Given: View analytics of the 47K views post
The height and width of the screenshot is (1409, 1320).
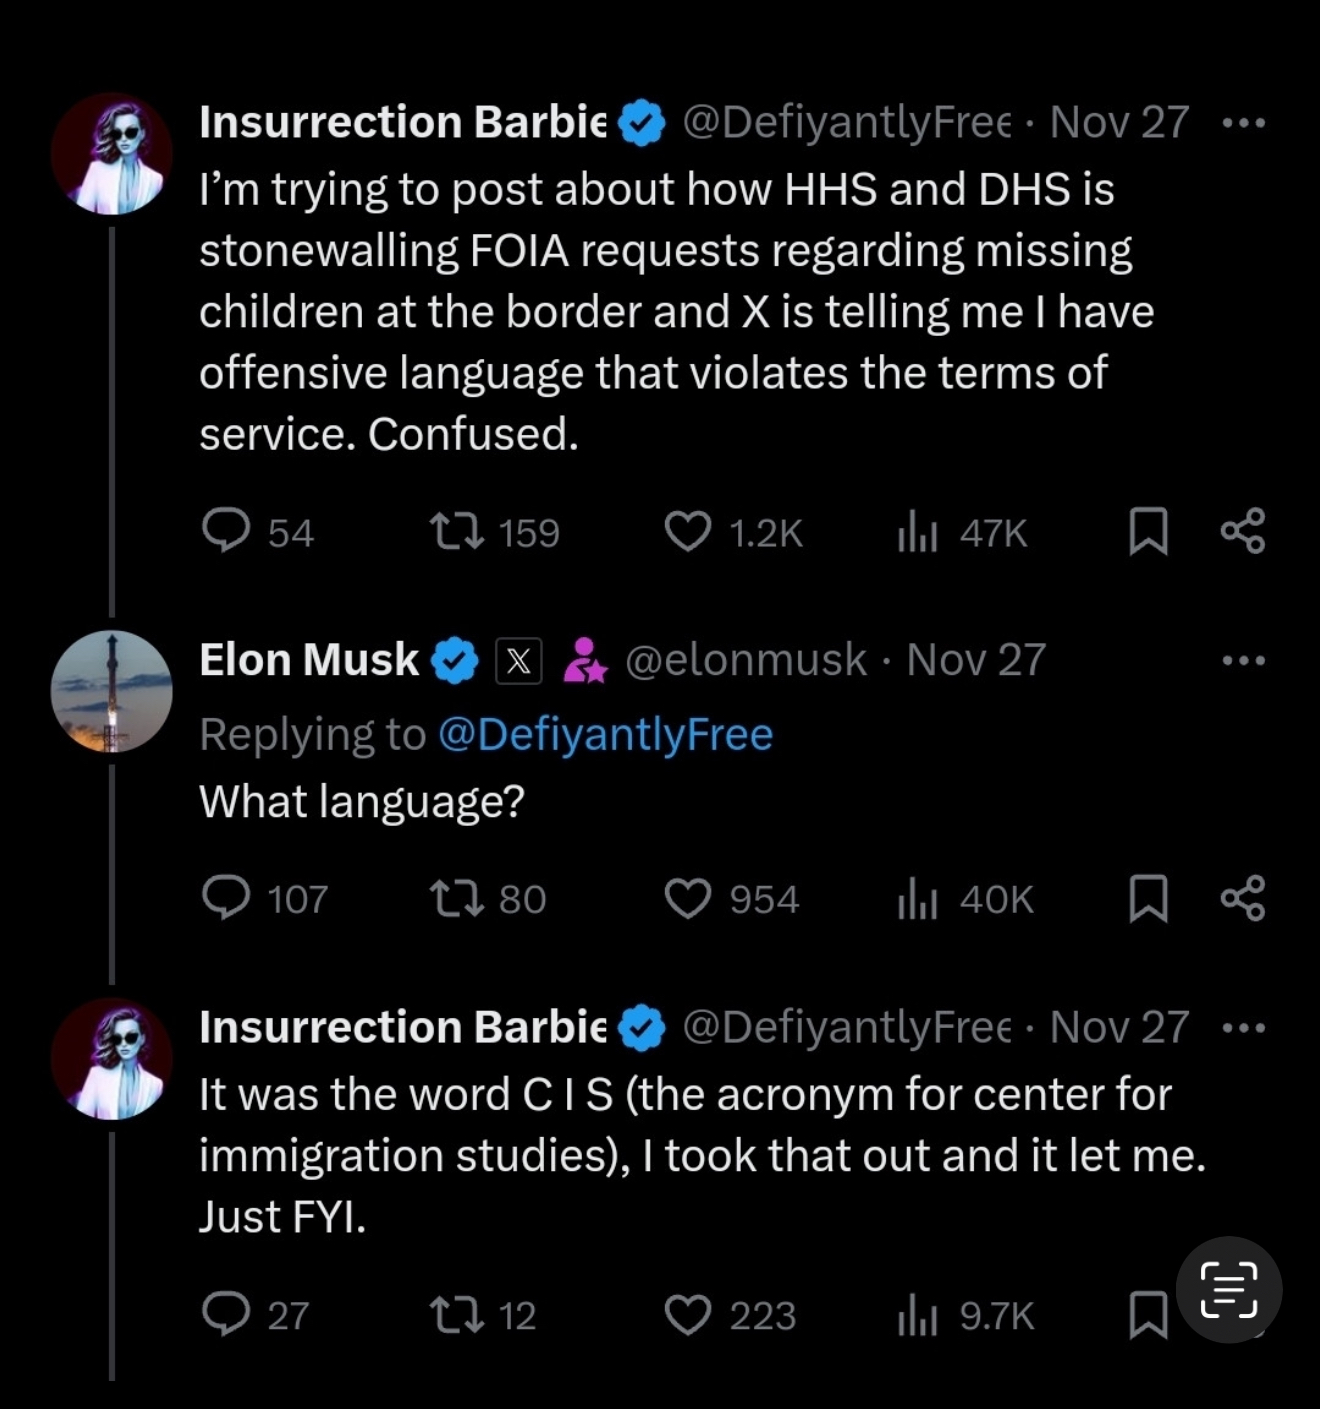Looking at the screenshot, I should coord(917,531).
